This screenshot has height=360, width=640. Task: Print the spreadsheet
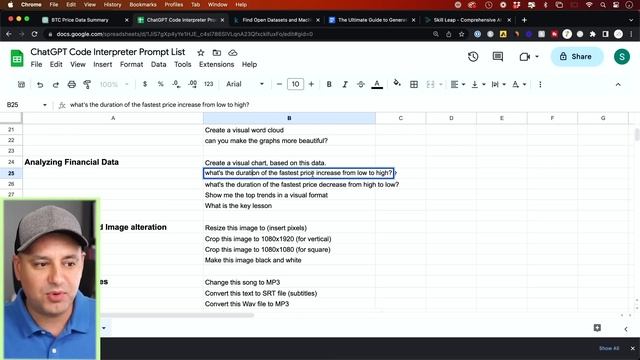71,84
